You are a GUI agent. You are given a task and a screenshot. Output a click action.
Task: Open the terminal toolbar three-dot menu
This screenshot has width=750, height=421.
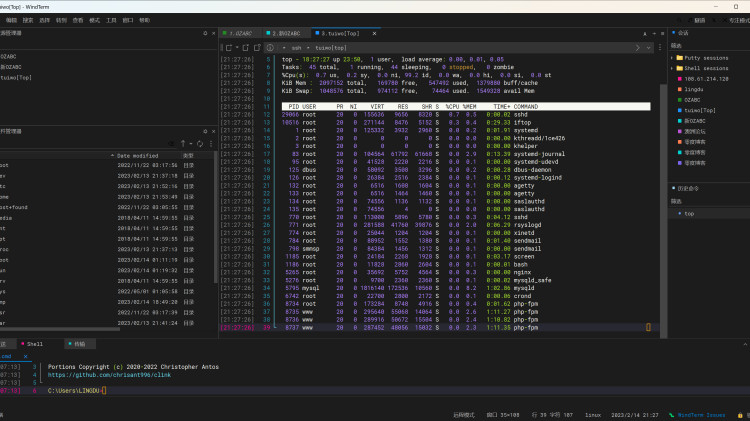click(660, 48)
